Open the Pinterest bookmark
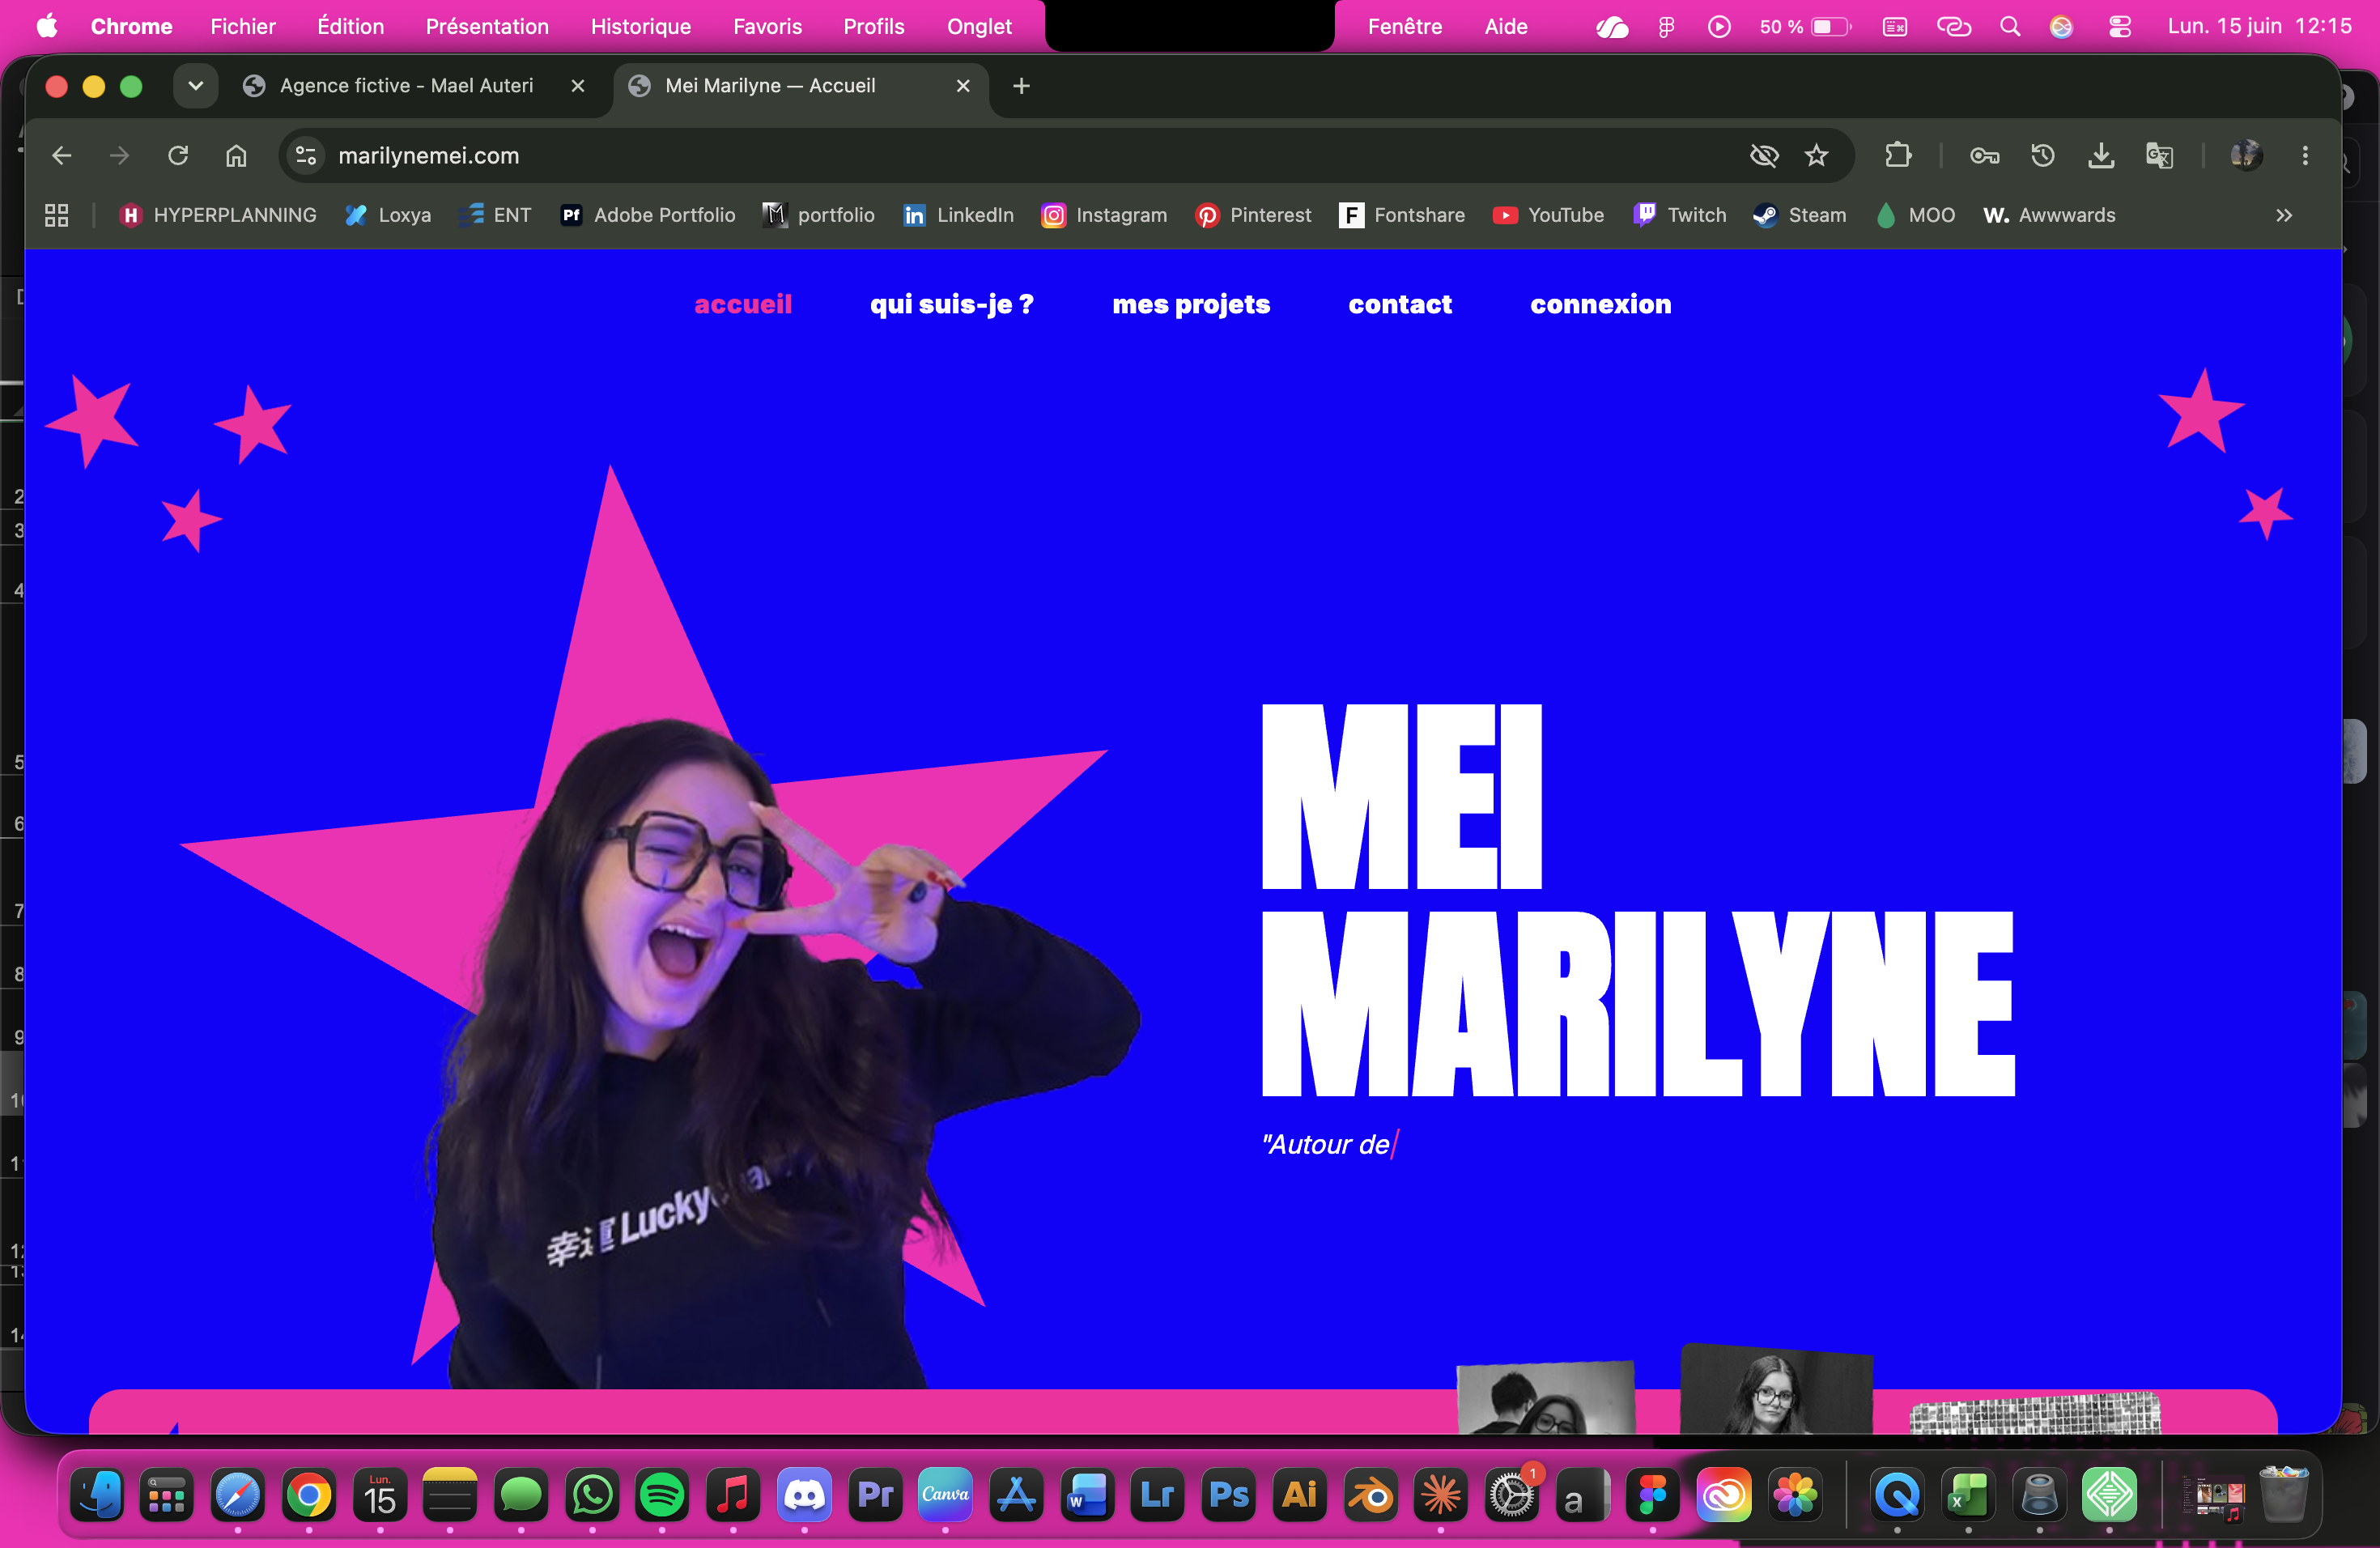 1253,215
